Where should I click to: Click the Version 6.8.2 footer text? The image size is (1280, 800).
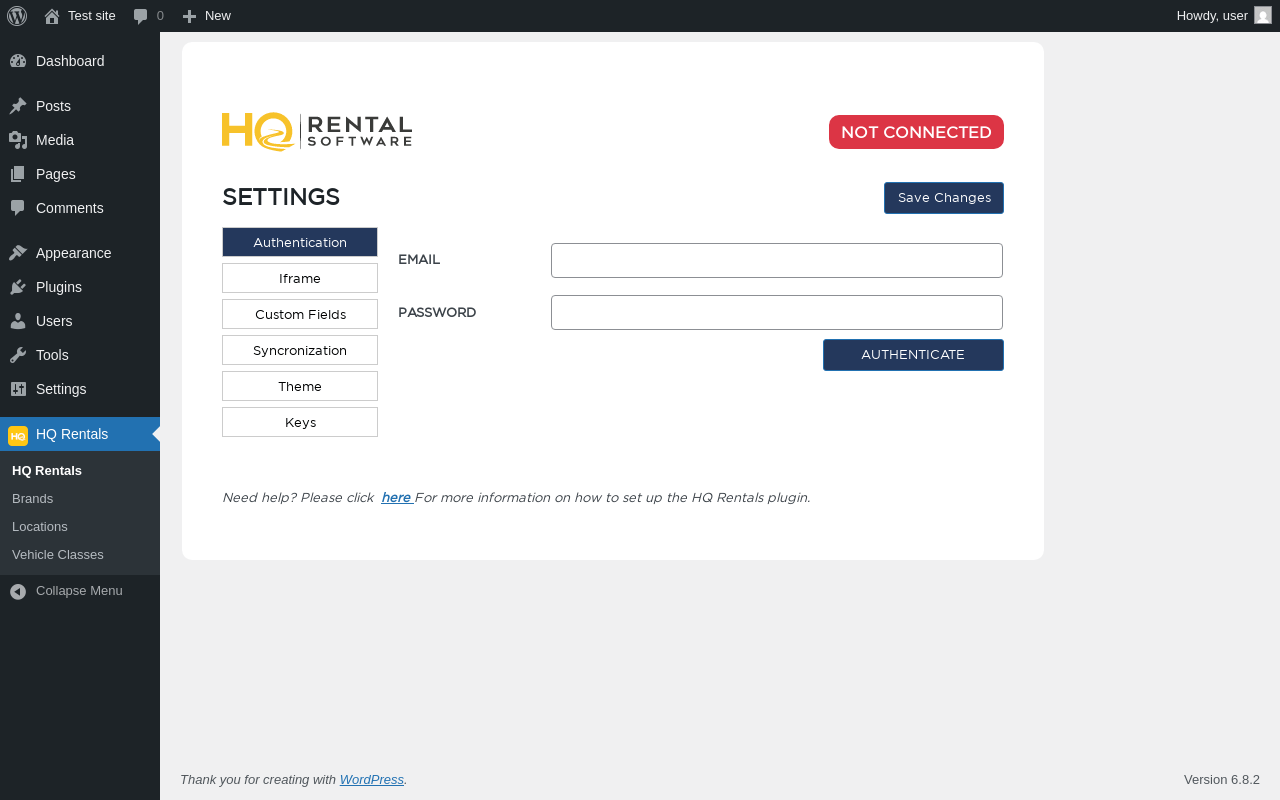coord(1222,779)
